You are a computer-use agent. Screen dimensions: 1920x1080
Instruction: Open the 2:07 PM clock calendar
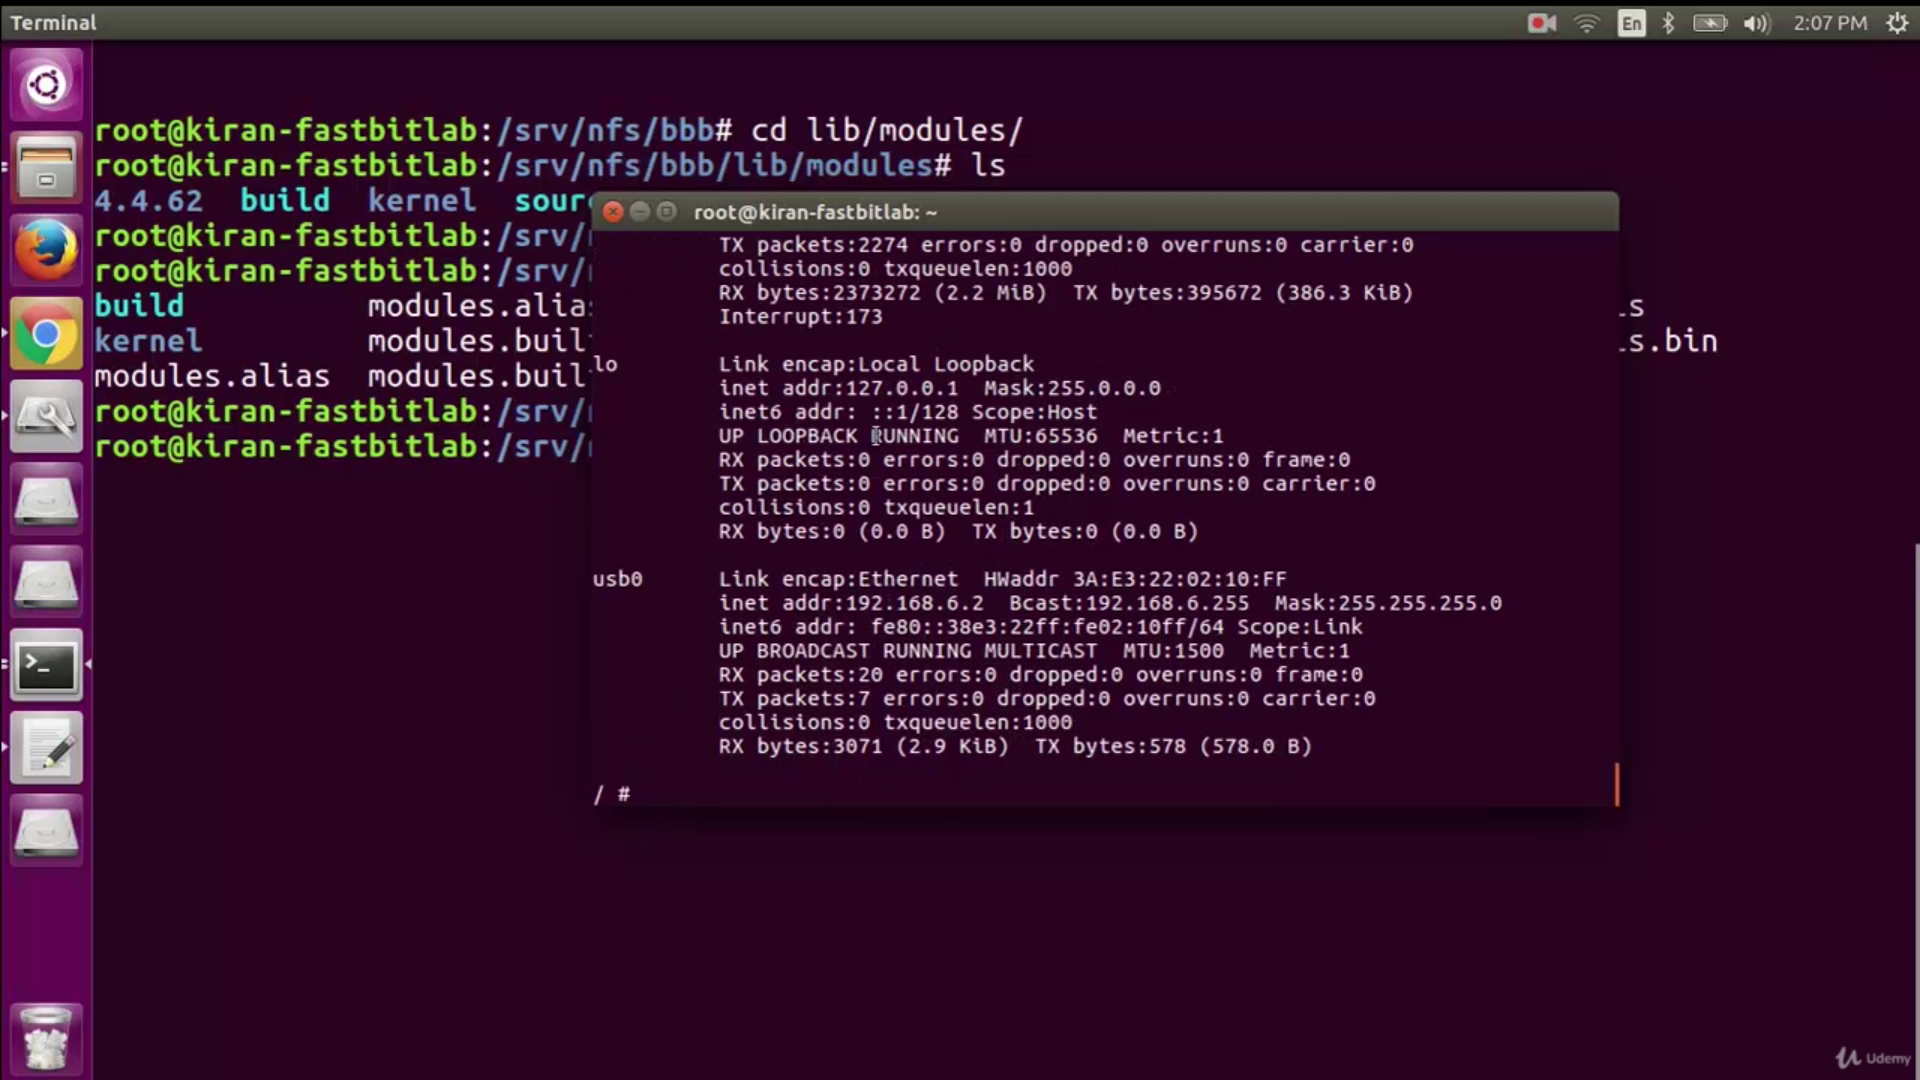[1830, 23]
